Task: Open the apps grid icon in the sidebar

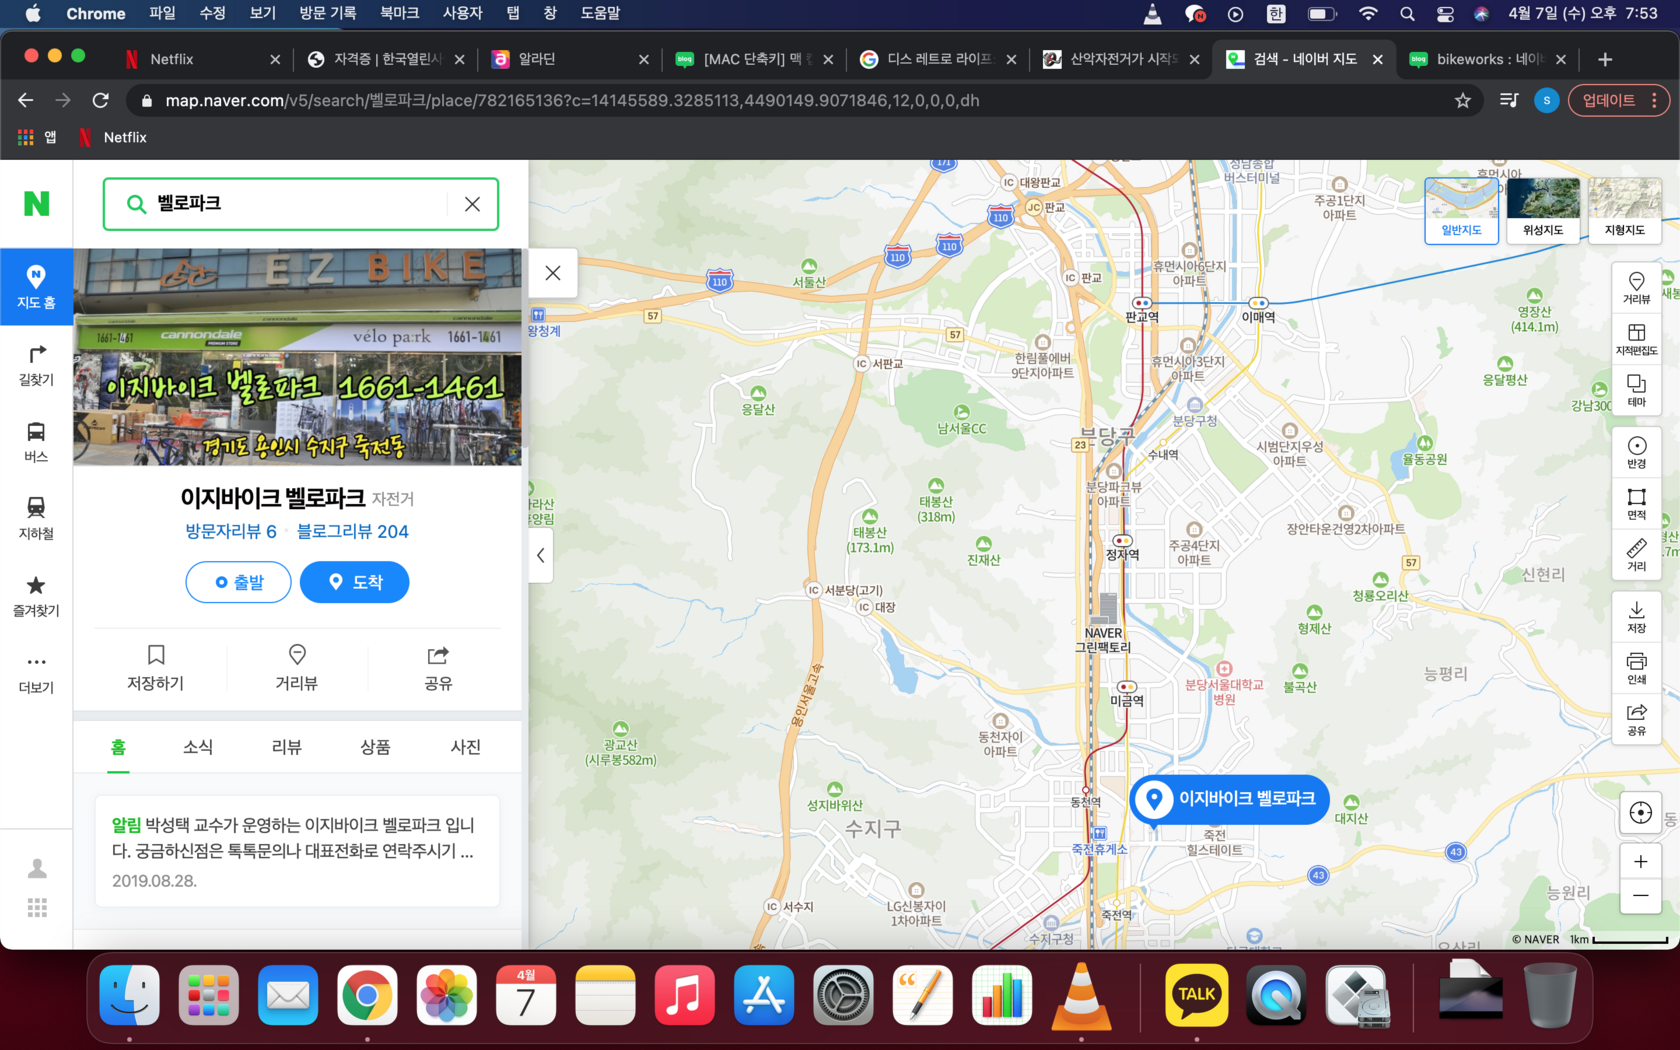Action: tap(37, 908)
